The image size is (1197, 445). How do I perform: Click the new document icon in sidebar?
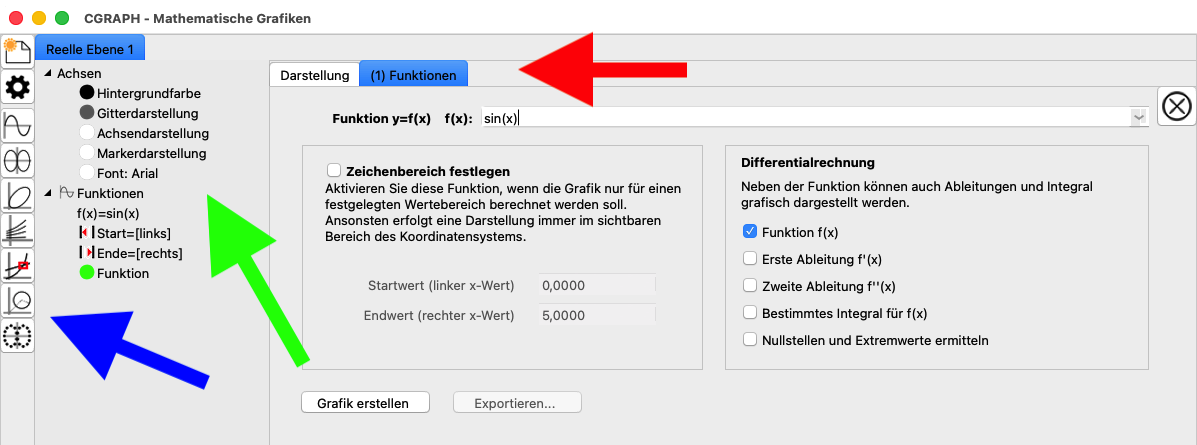pos(18,51)
